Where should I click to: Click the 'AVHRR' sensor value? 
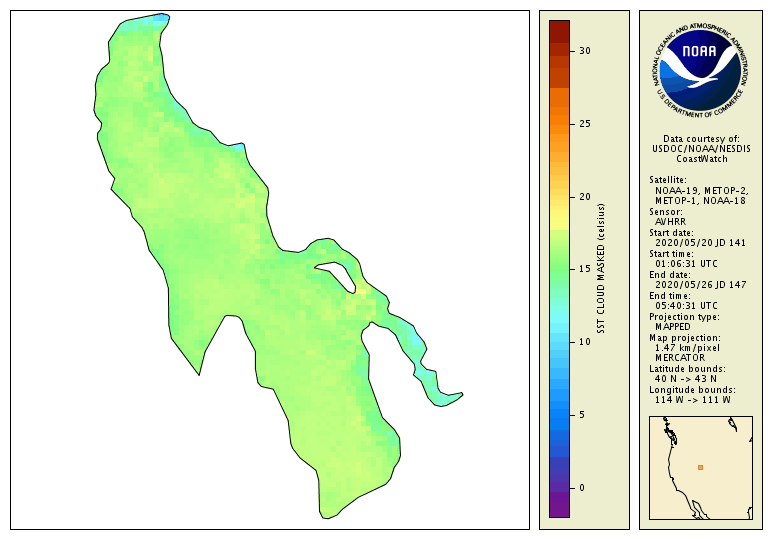click(x=671, y=222)
